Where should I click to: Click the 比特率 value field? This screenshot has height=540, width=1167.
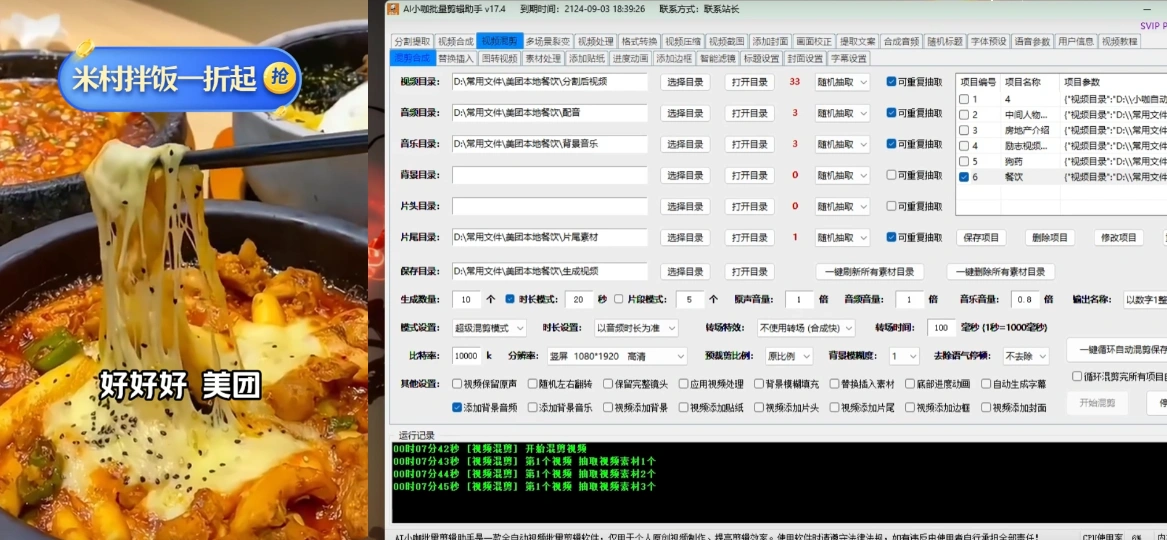pyautogui.click(x=466, y=356)
